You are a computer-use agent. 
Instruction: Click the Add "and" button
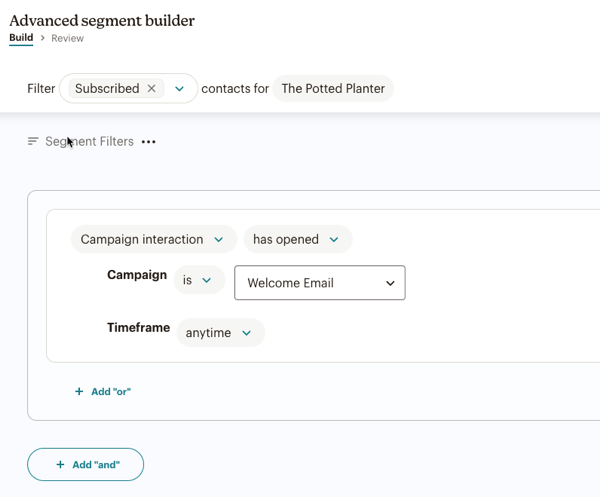pos(86,465)
